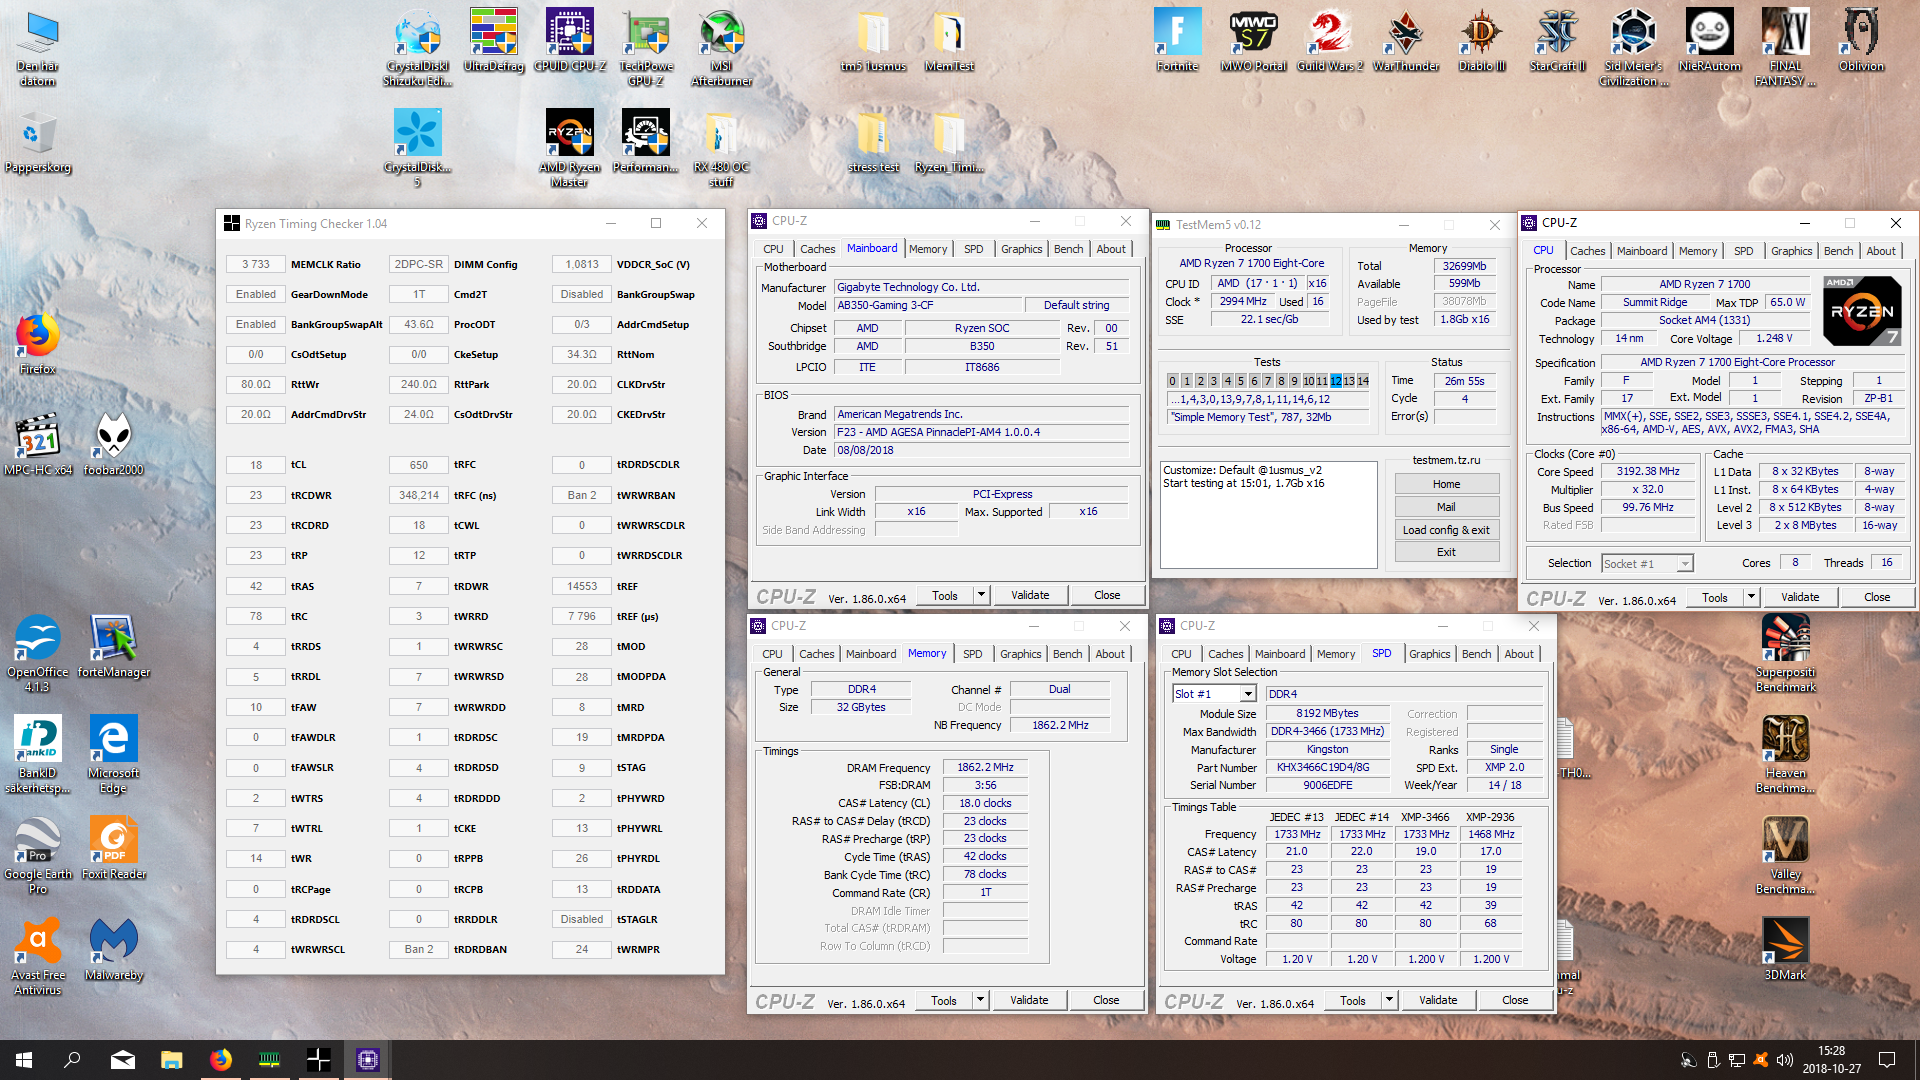The image size is (1920, 1080).
Task: Click the volume icon in system tray
Action: 1784,1060
